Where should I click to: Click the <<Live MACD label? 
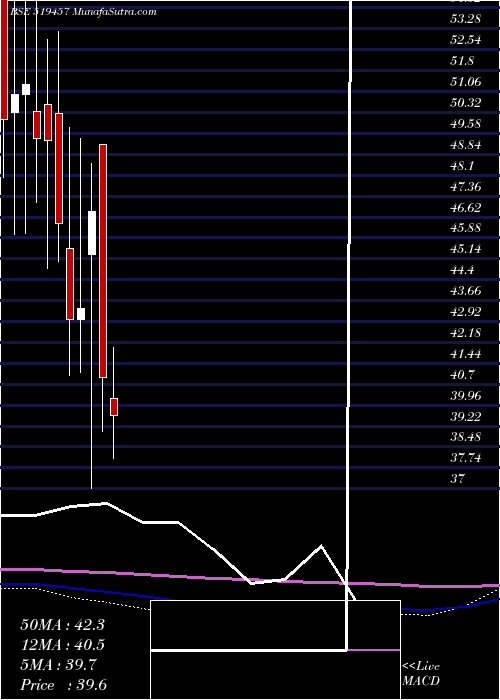point(421,674)
